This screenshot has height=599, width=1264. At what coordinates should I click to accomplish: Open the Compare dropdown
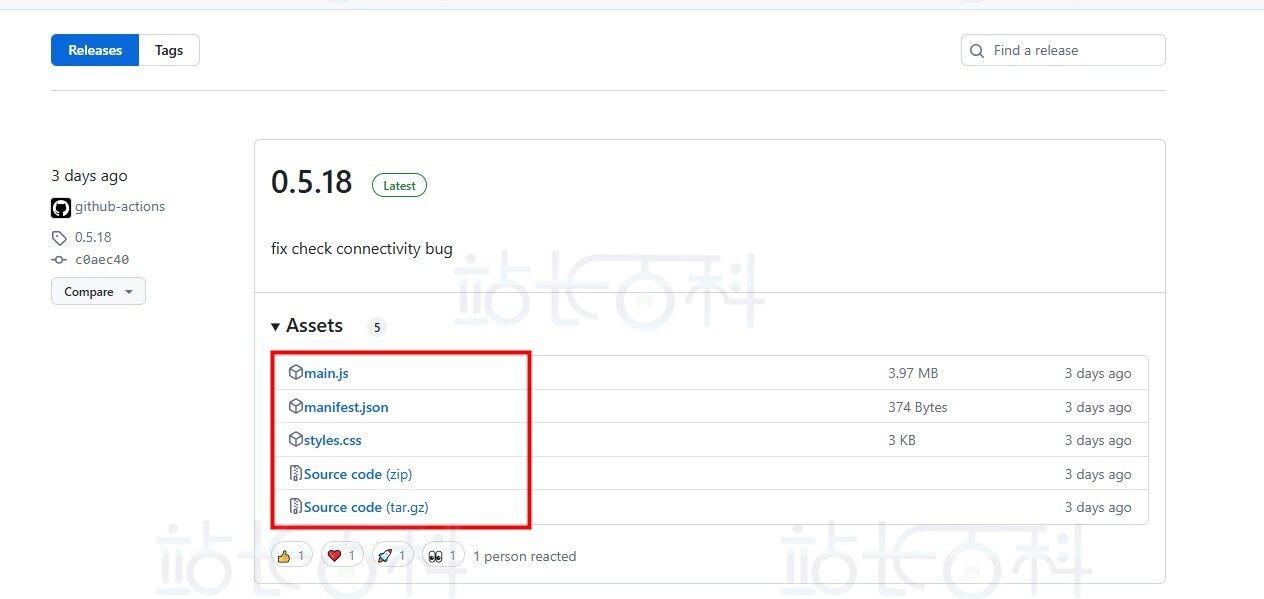click(x=98, y=292)
